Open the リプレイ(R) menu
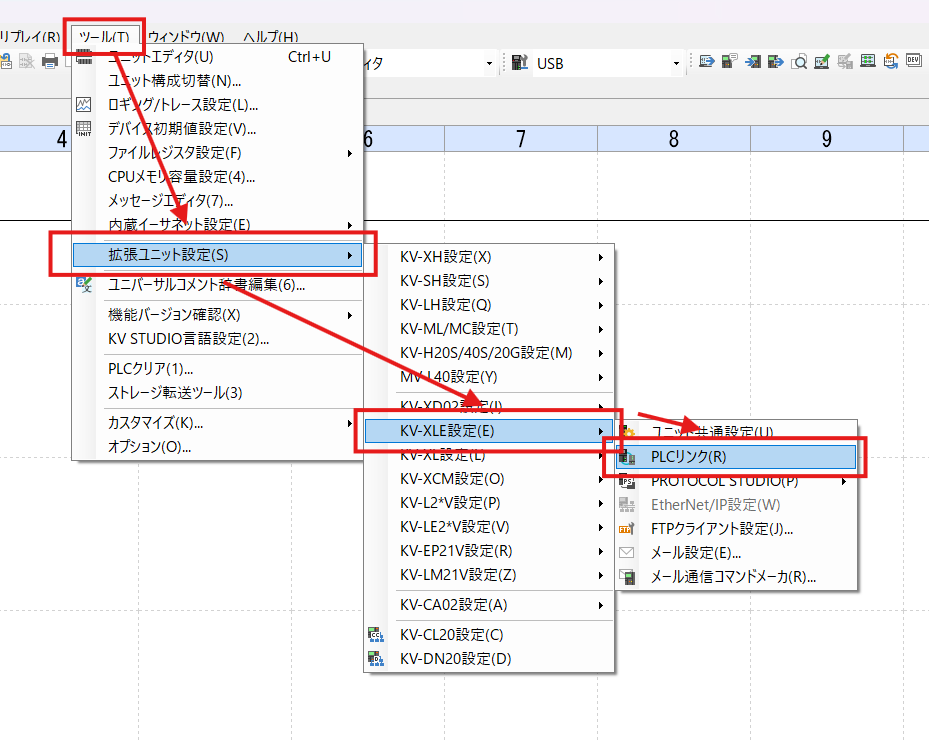The width and height of the screenshot is (929, 742). pos(30,37)
